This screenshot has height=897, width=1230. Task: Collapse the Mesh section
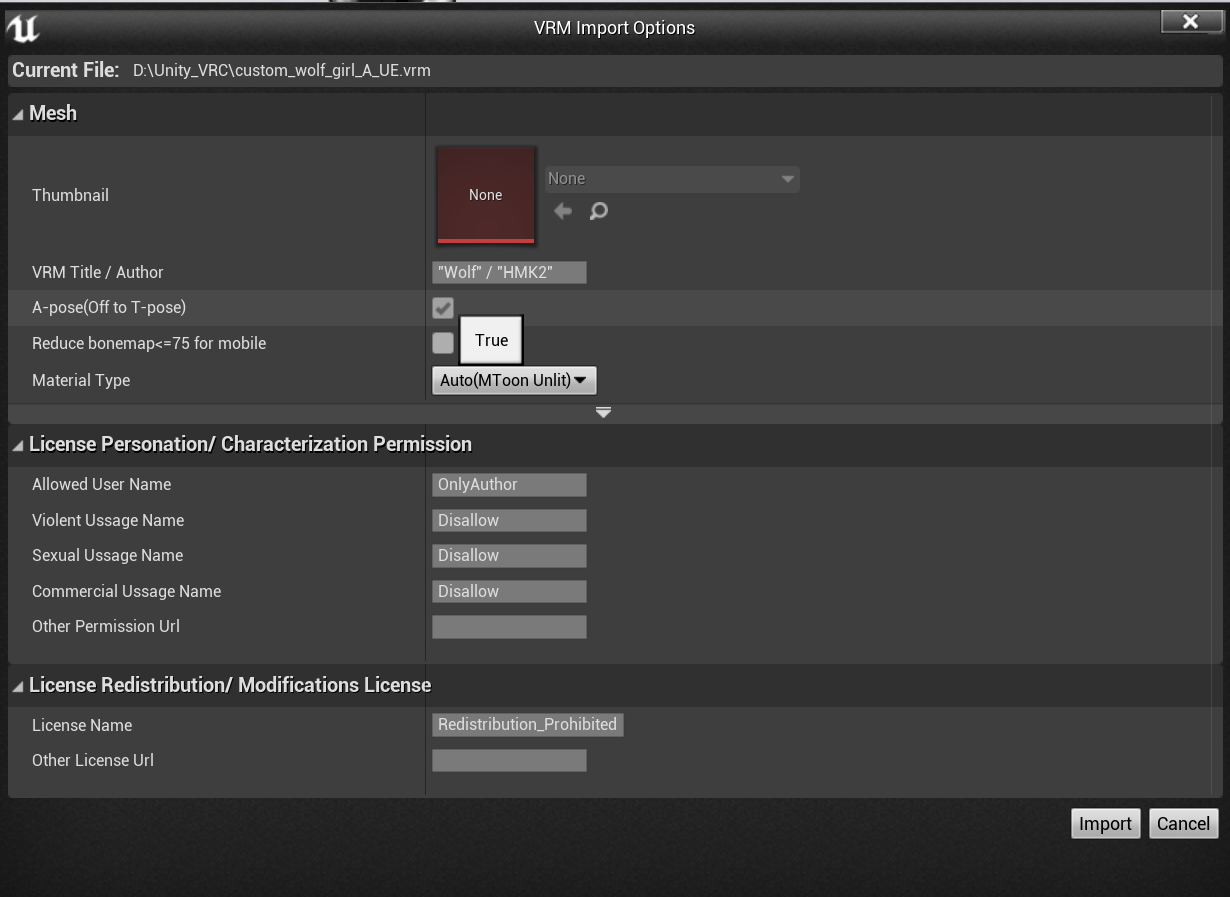pyautogui.click(x=18, y=114)
